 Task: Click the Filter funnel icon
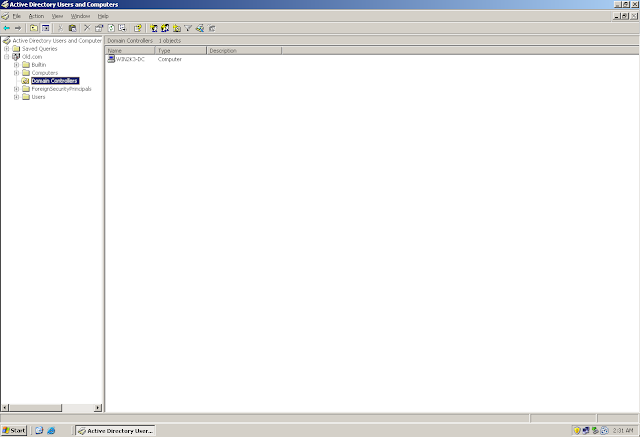pyautogui.click(x=188, y=28)
